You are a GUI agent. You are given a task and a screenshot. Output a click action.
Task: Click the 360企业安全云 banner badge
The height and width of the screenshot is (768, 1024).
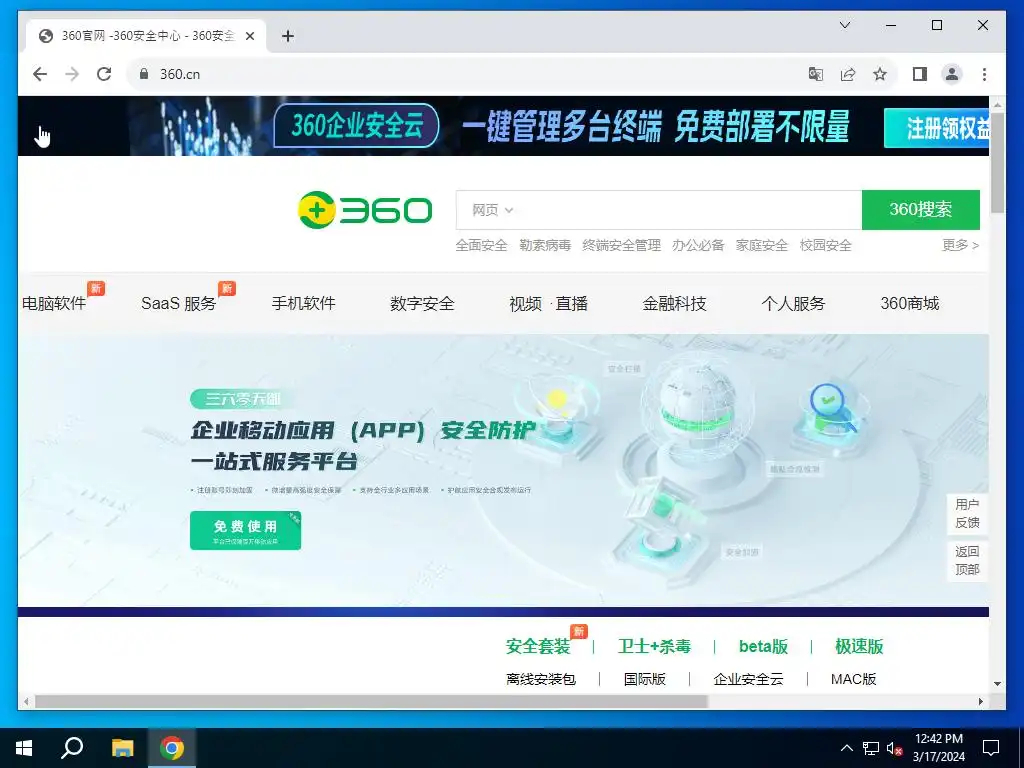(357, 125)
